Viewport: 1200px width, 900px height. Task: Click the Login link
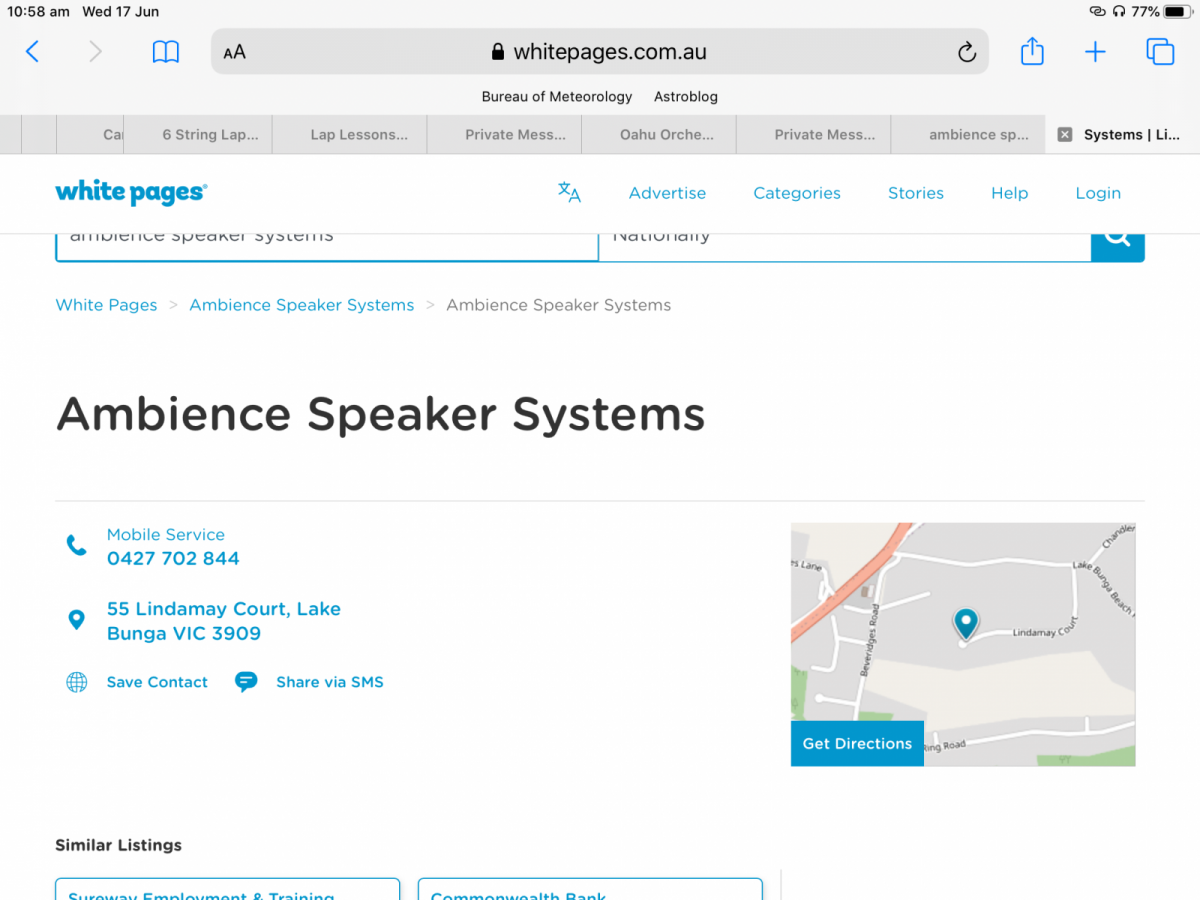click(1098, 193)
